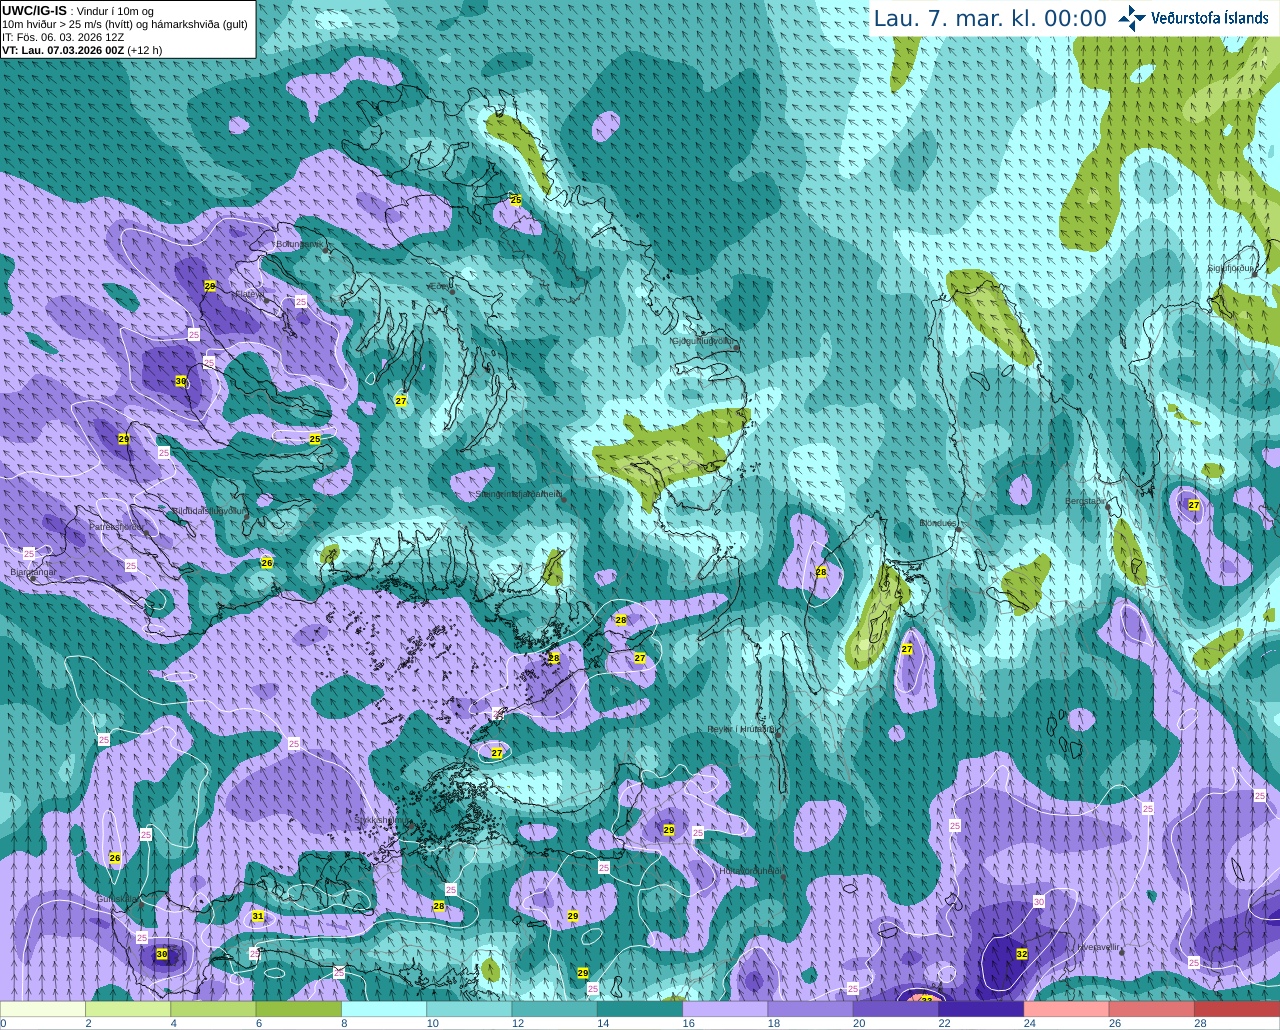Click the Bergstaðir station label
Viewport: 1280px width, 1030px height.
(1086, 501)
